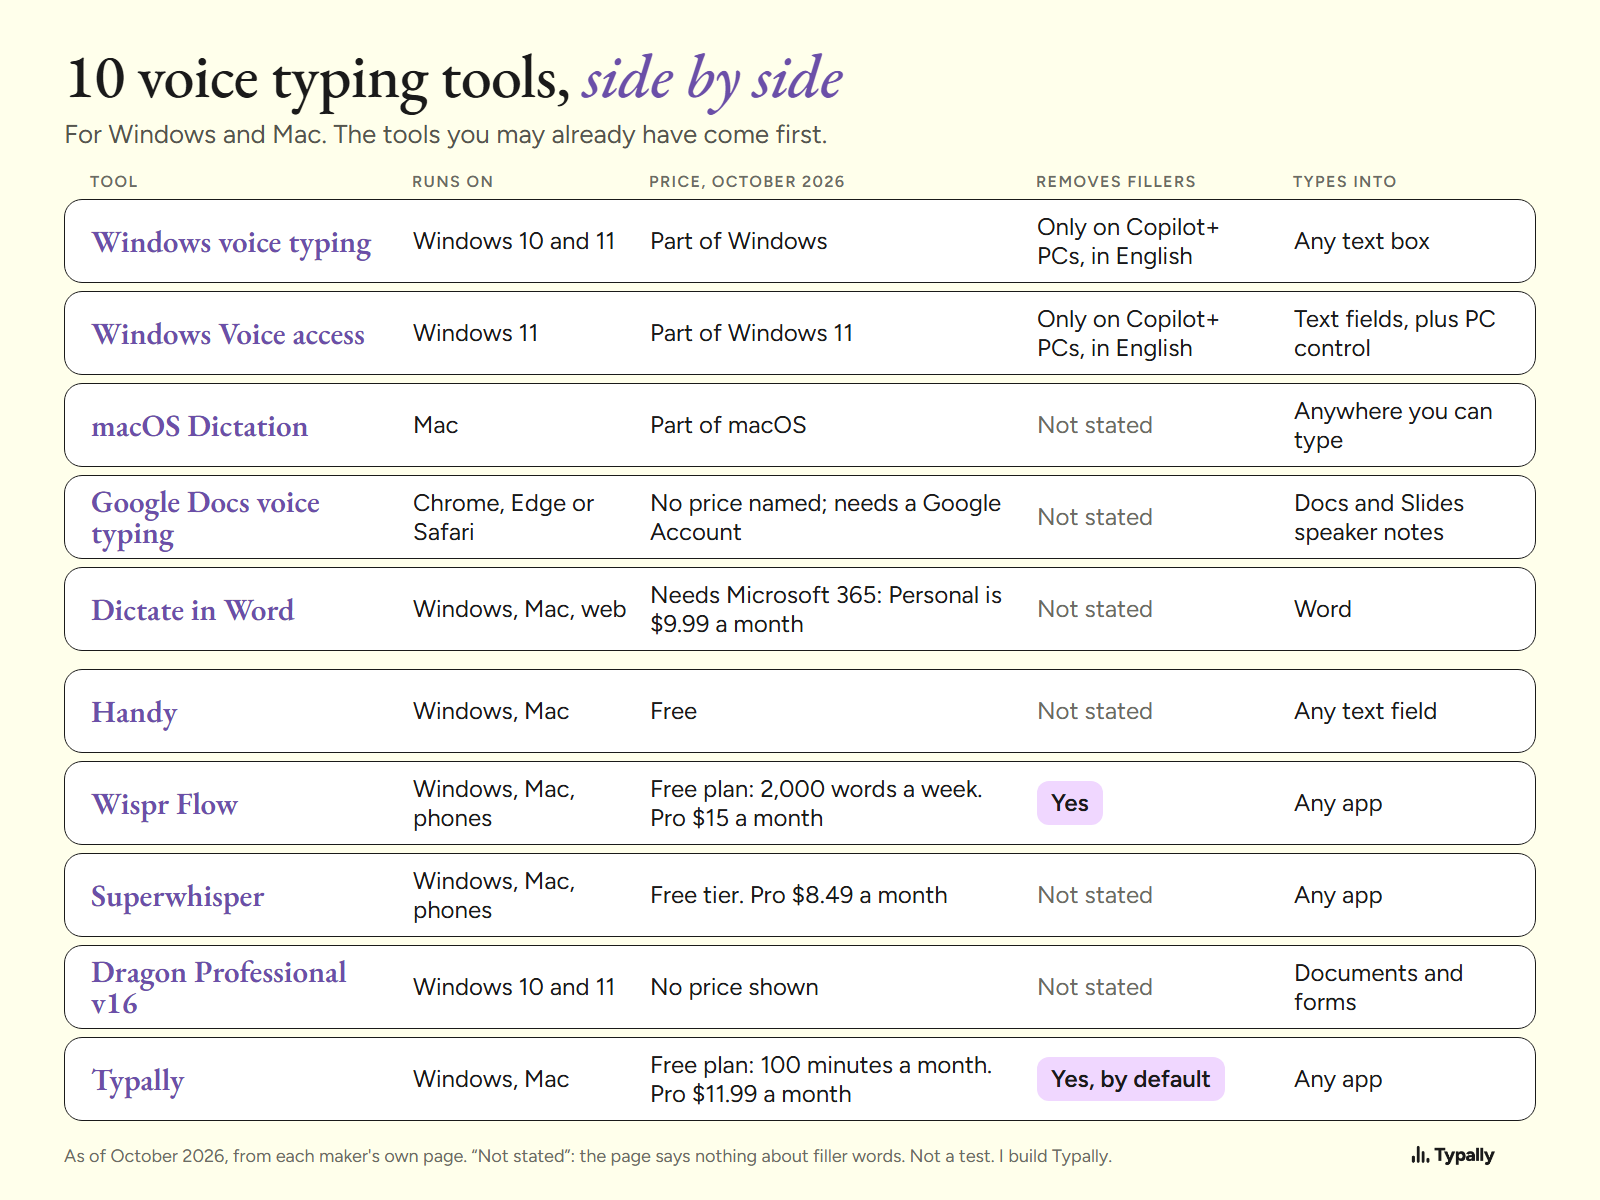The height and width of the screenshot is (1200, 1600).
Task: Click the 'Part of macOS' price cell
Action: [728, 425]
